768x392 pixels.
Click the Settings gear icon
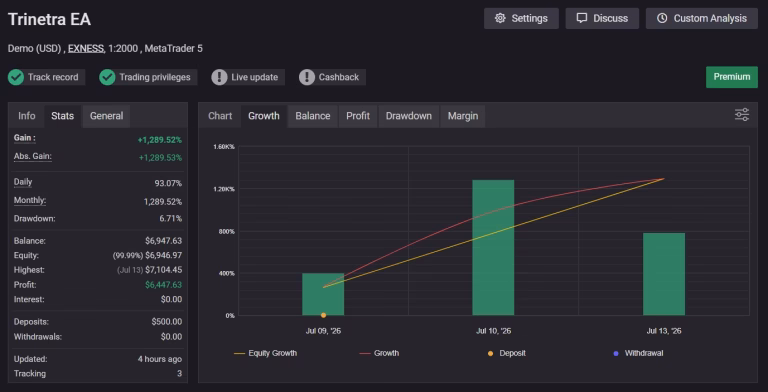500,19
